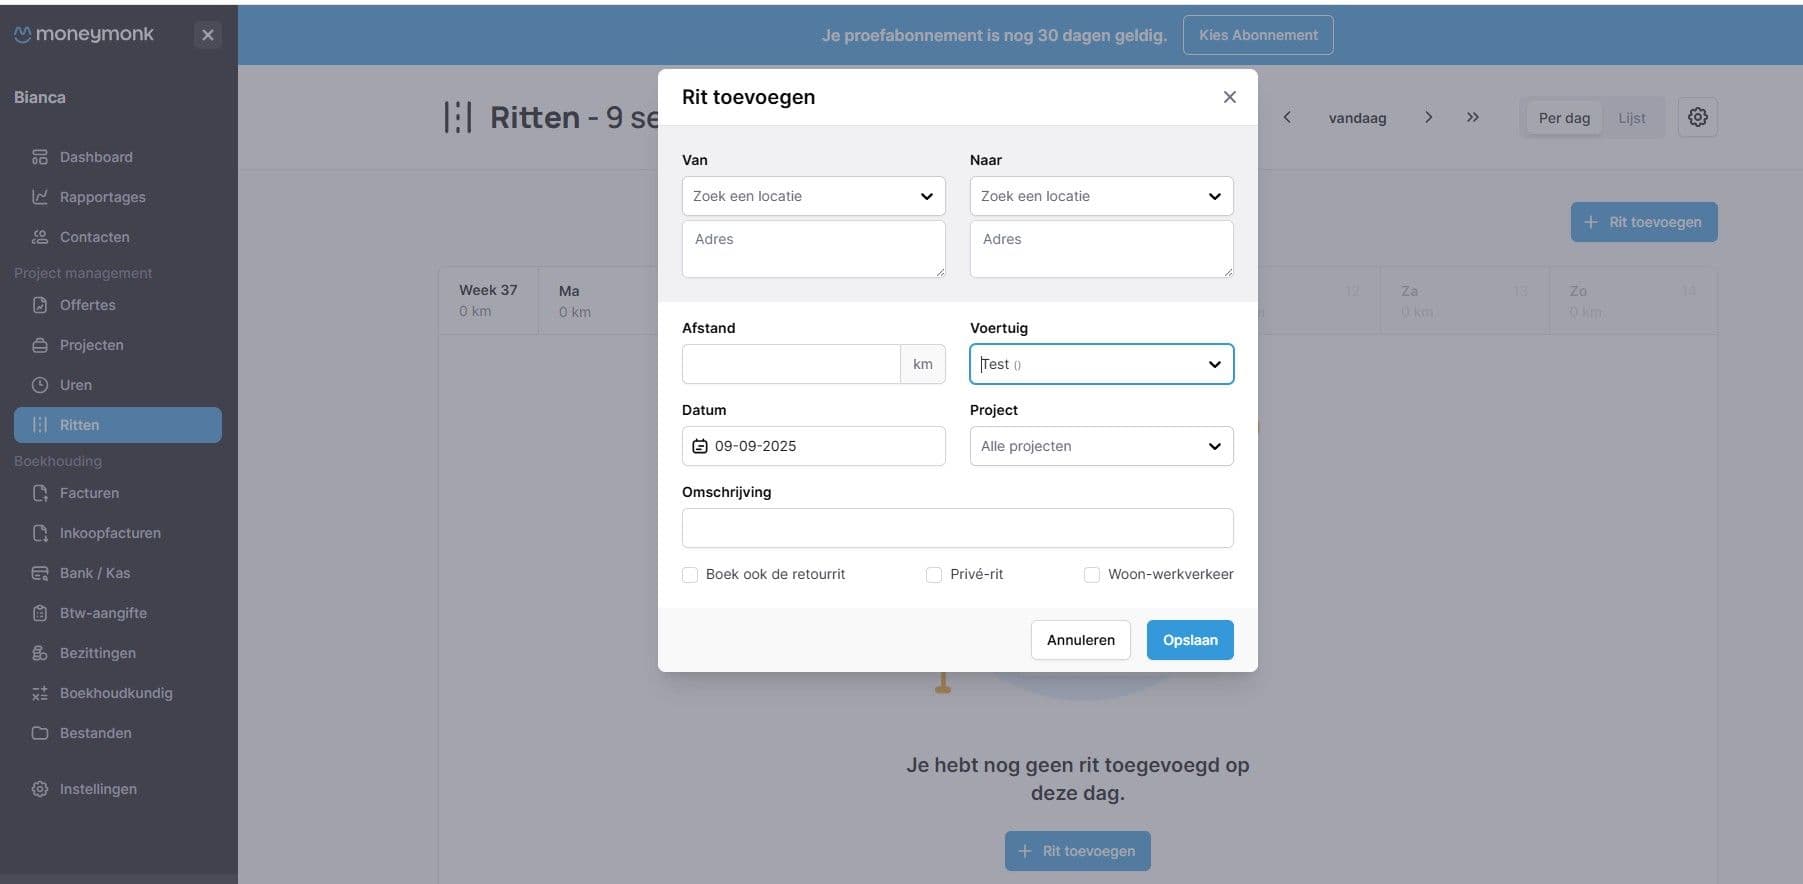Image resolution: width=1803 pixels, height=884 pixels.
Task: Enable the Boek ook de retourrit checkbox
Action: [690, 575]
